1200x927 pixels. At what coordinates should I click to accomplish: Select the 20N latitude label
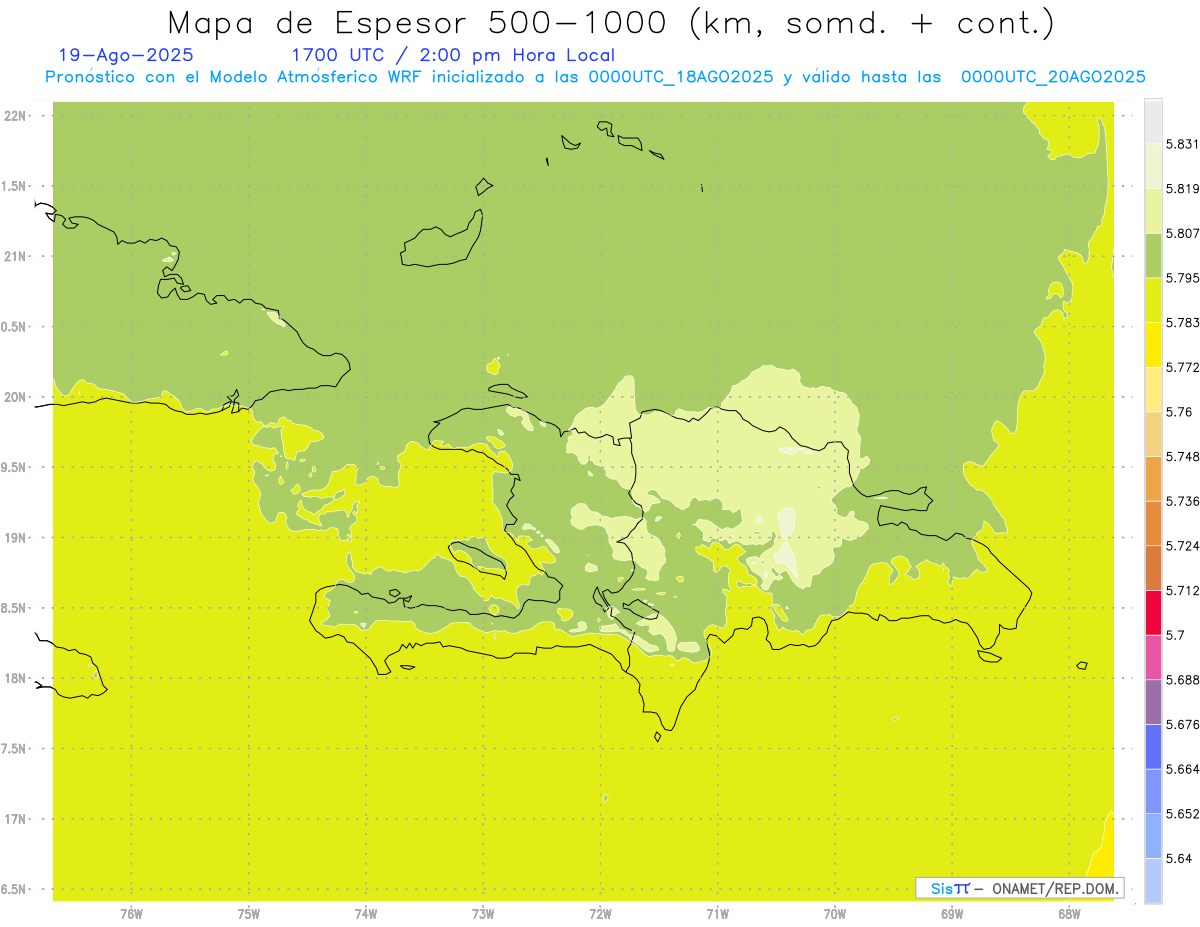point(14,397)
